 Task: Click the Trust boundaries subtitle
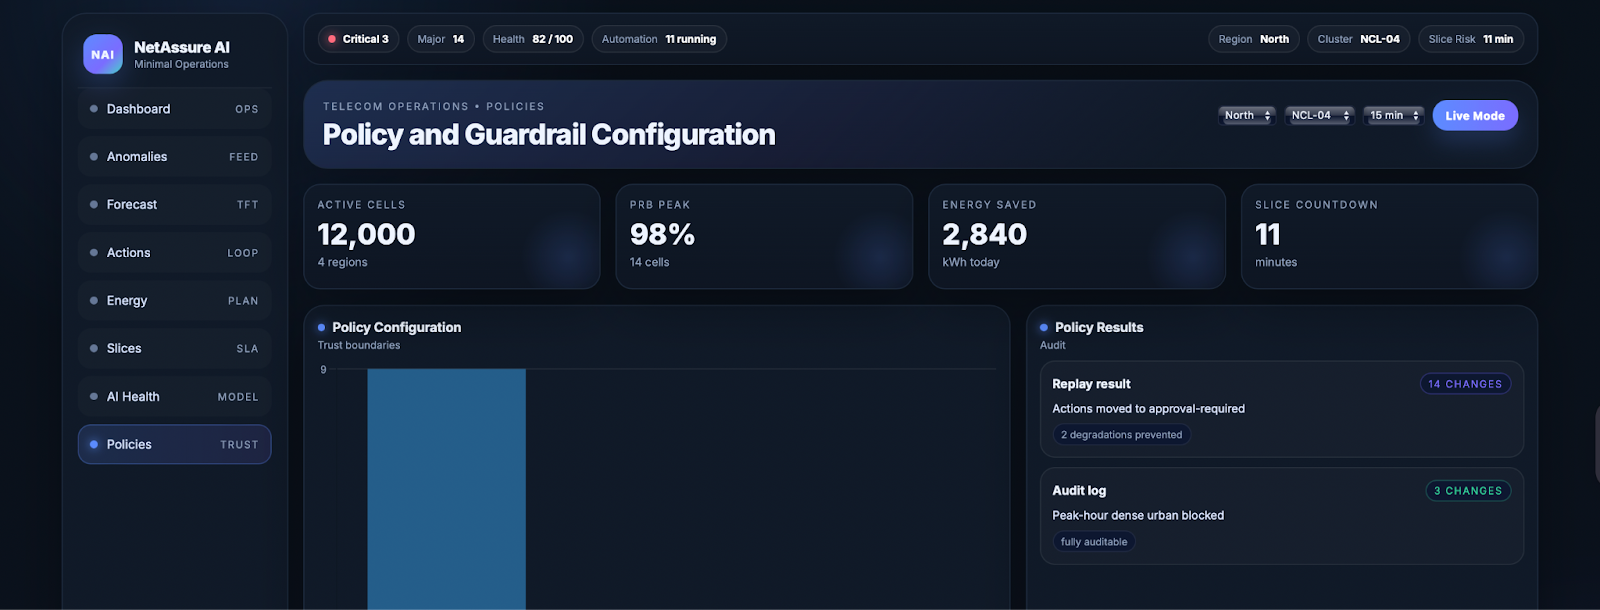359,345
